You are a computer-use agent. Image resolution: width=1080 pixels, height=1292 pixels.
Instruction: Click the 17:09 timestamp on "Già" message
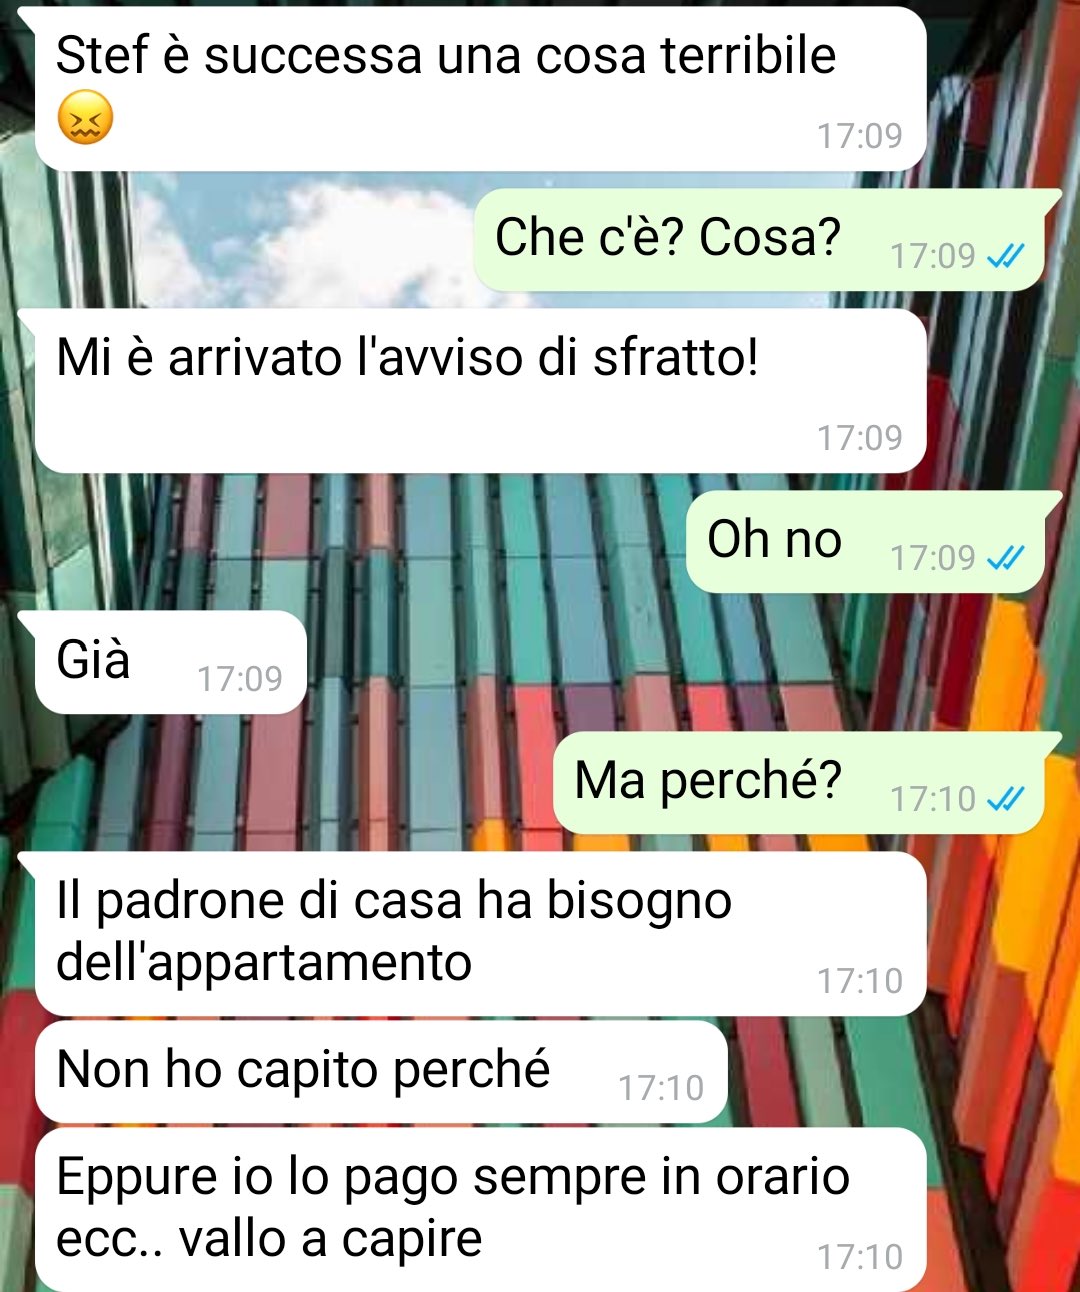(240, 679)
